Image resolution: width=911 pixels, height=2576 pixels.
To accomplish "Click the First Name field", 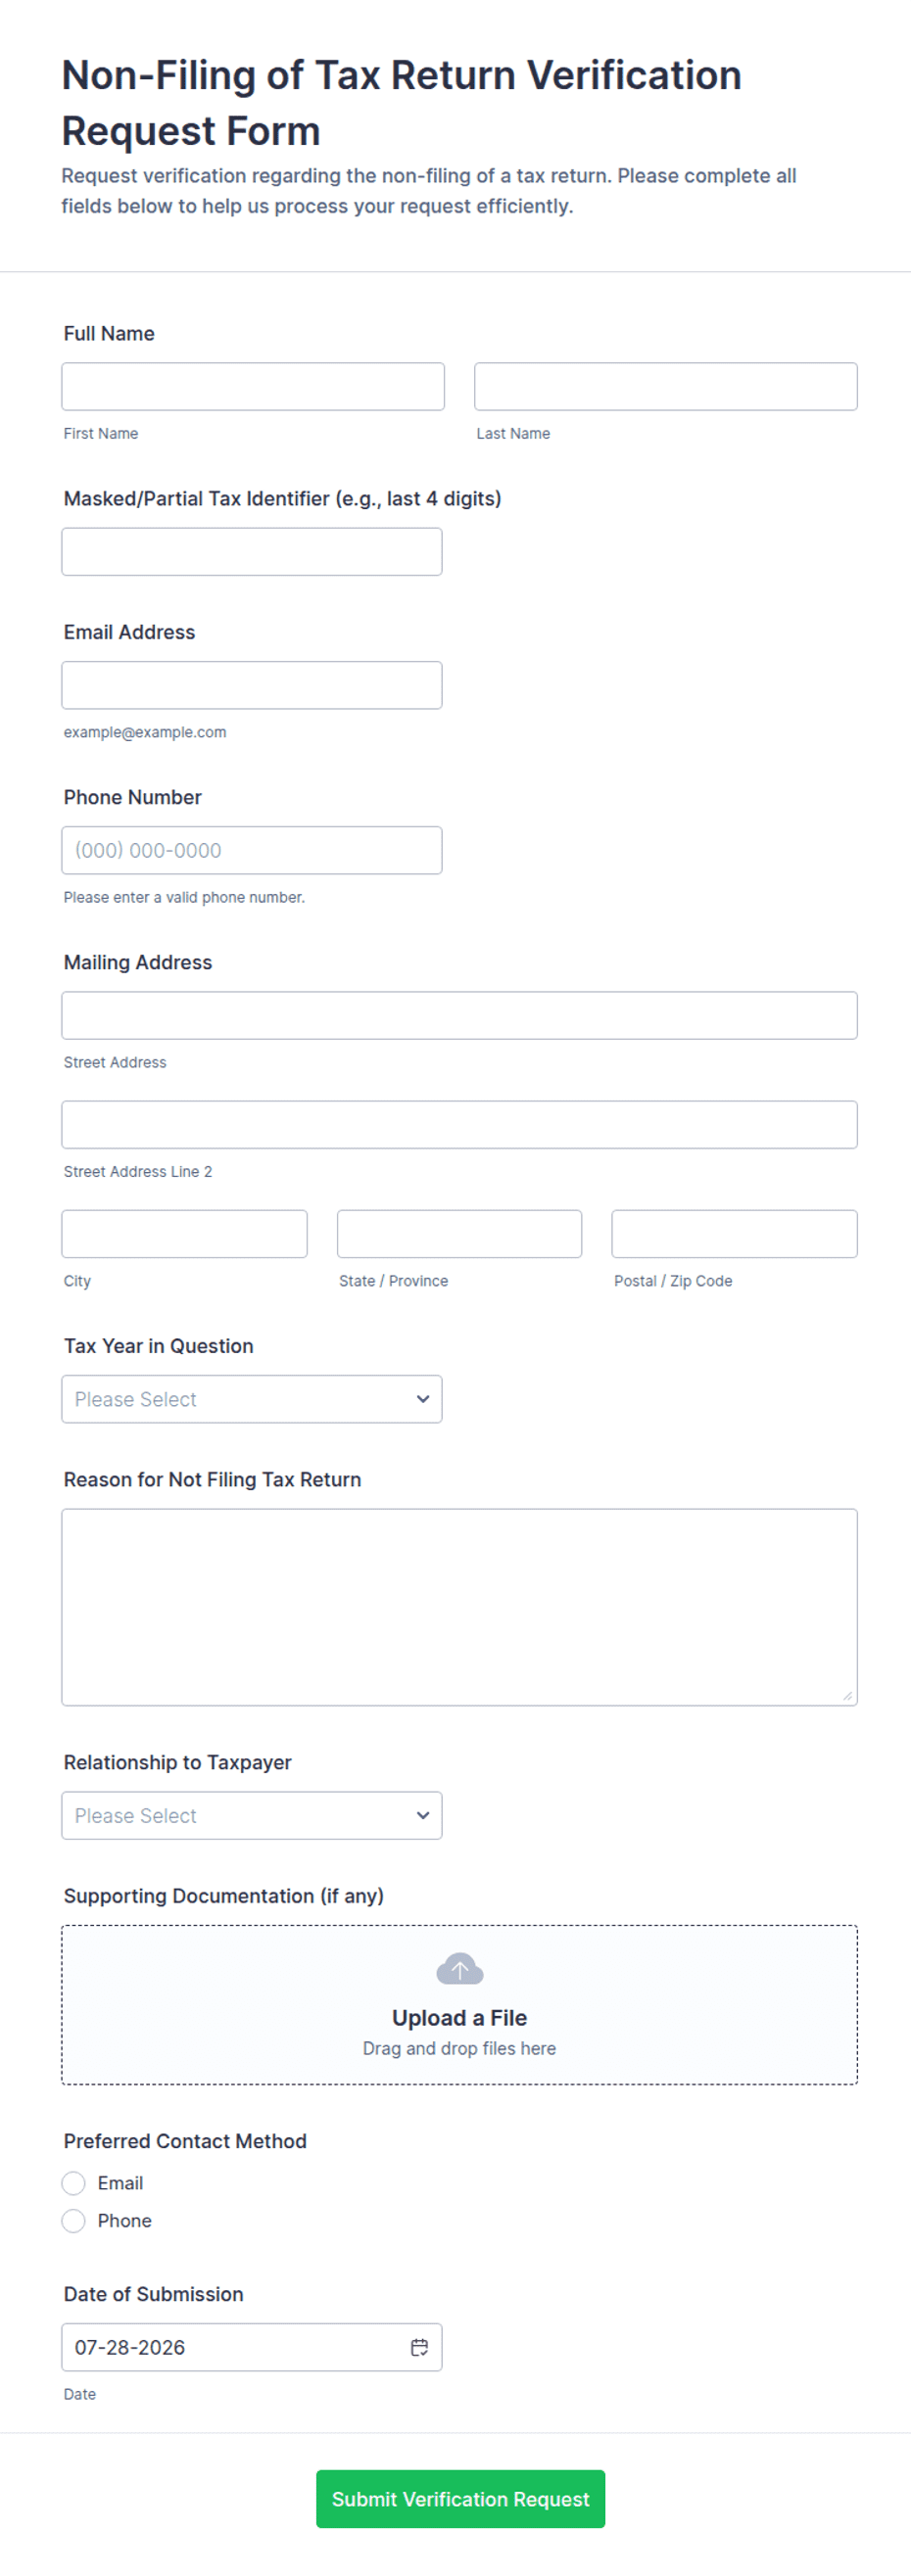I will click(x=253, y=386).
